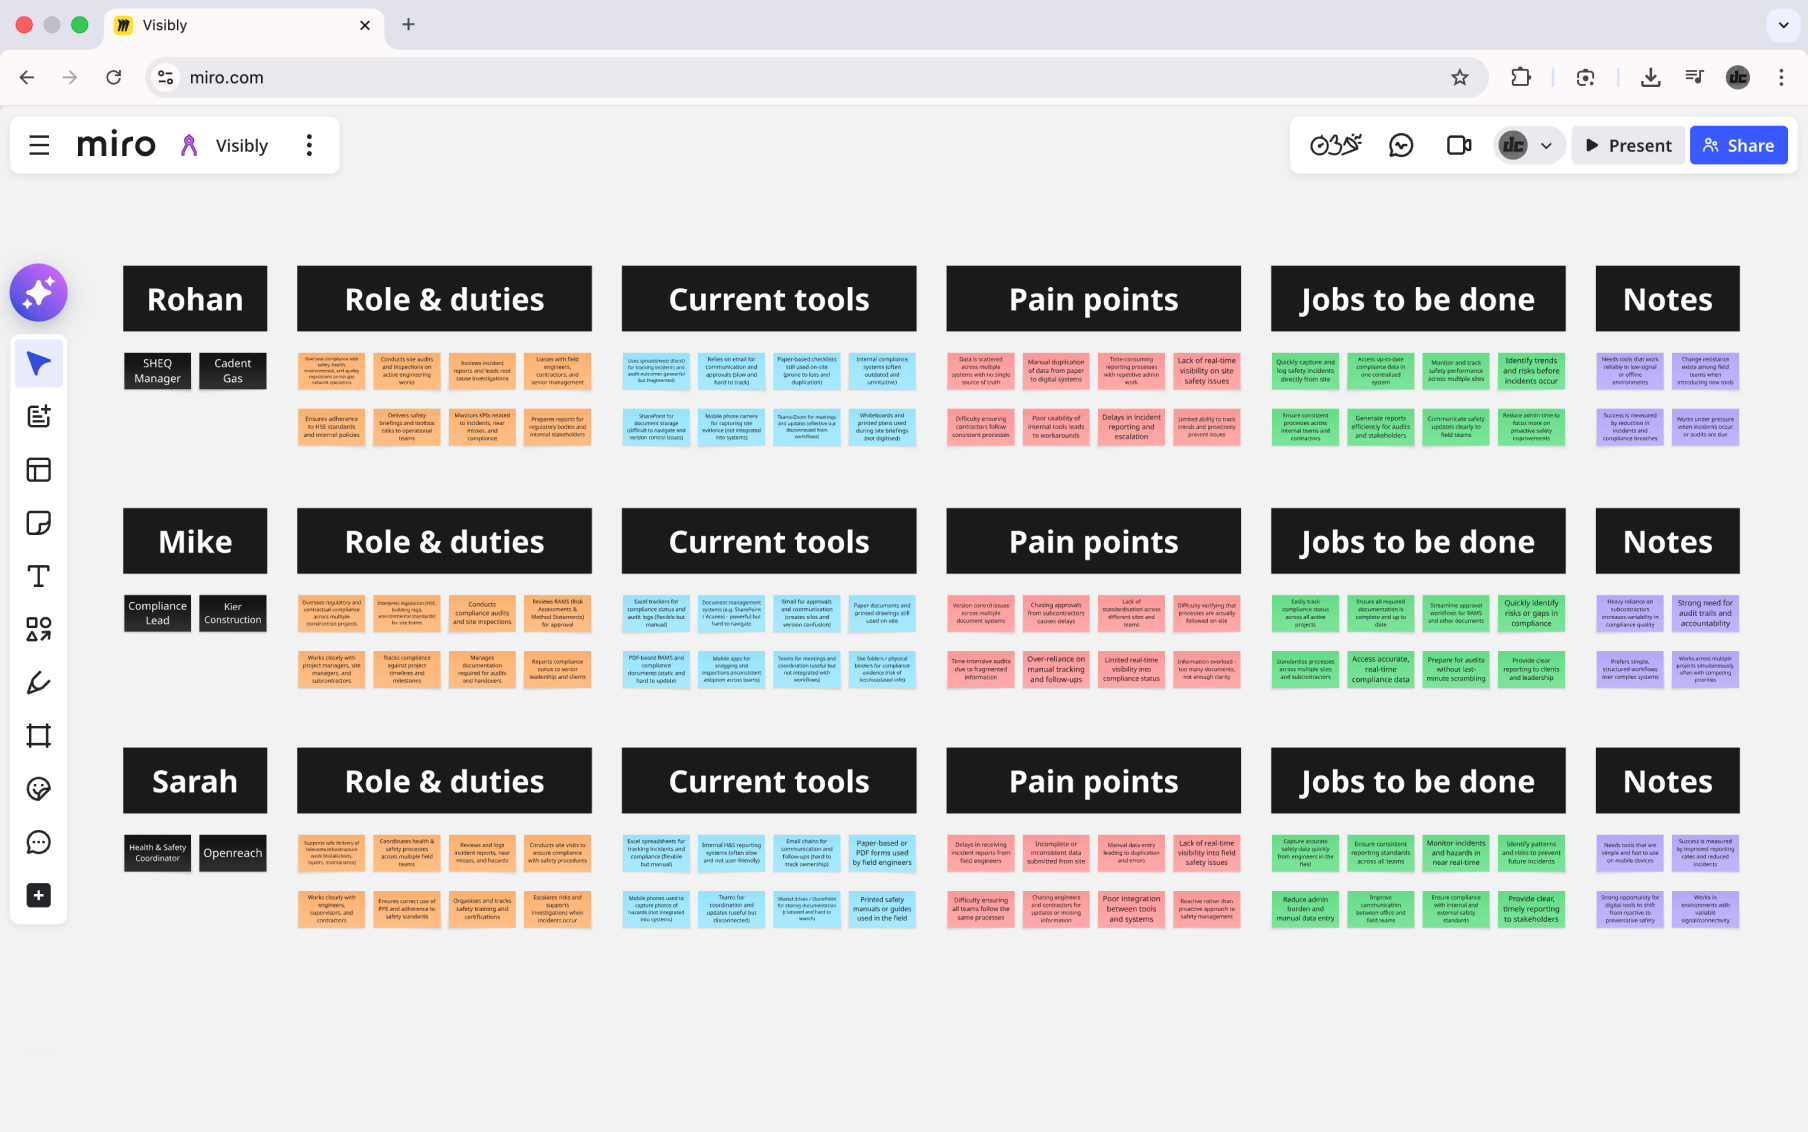Bookmark this page with star icon
1808x1132 pixels.
coord(1460,78)
